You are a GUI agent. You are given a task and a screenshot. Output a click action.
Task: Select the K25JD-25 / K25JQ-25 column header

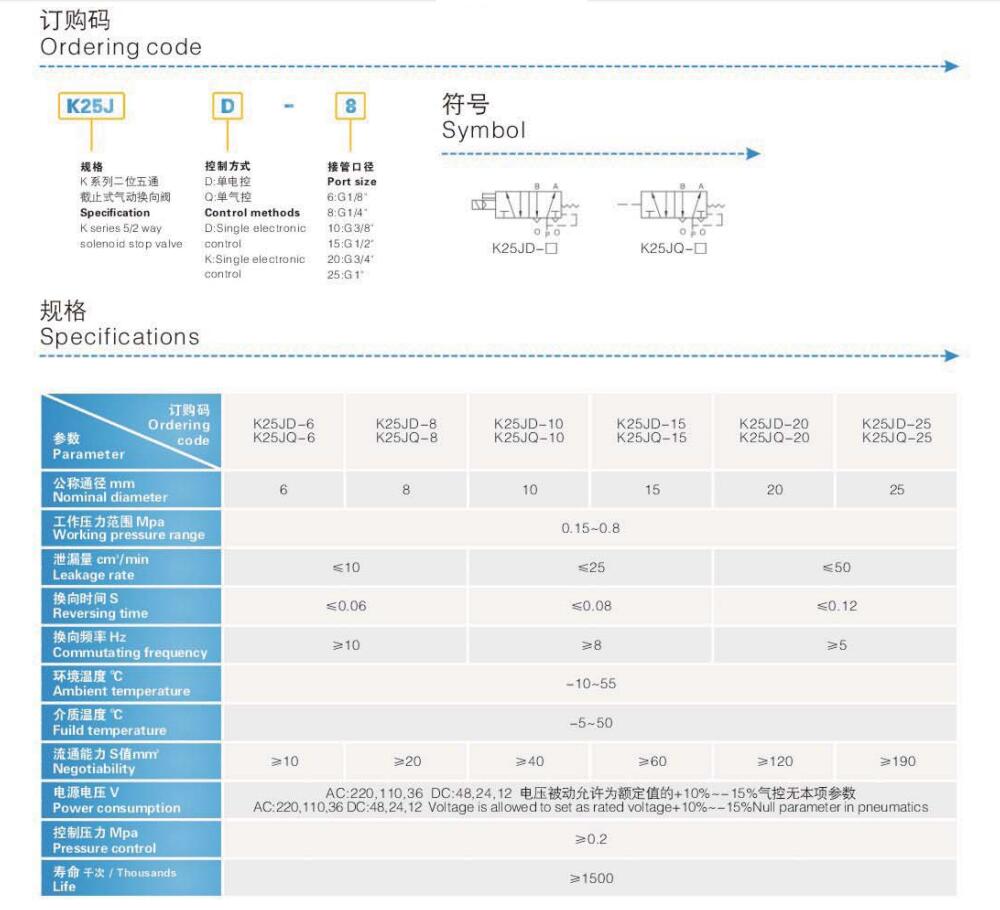896,431
